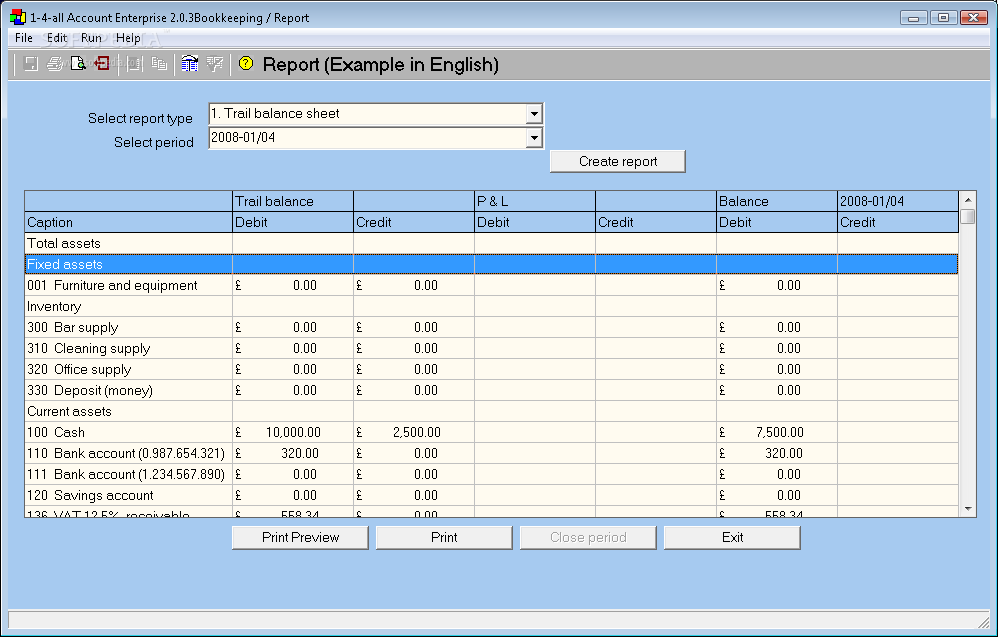The image size is (998, 637).
Task: Open the File menu
Action: [24, 38]
